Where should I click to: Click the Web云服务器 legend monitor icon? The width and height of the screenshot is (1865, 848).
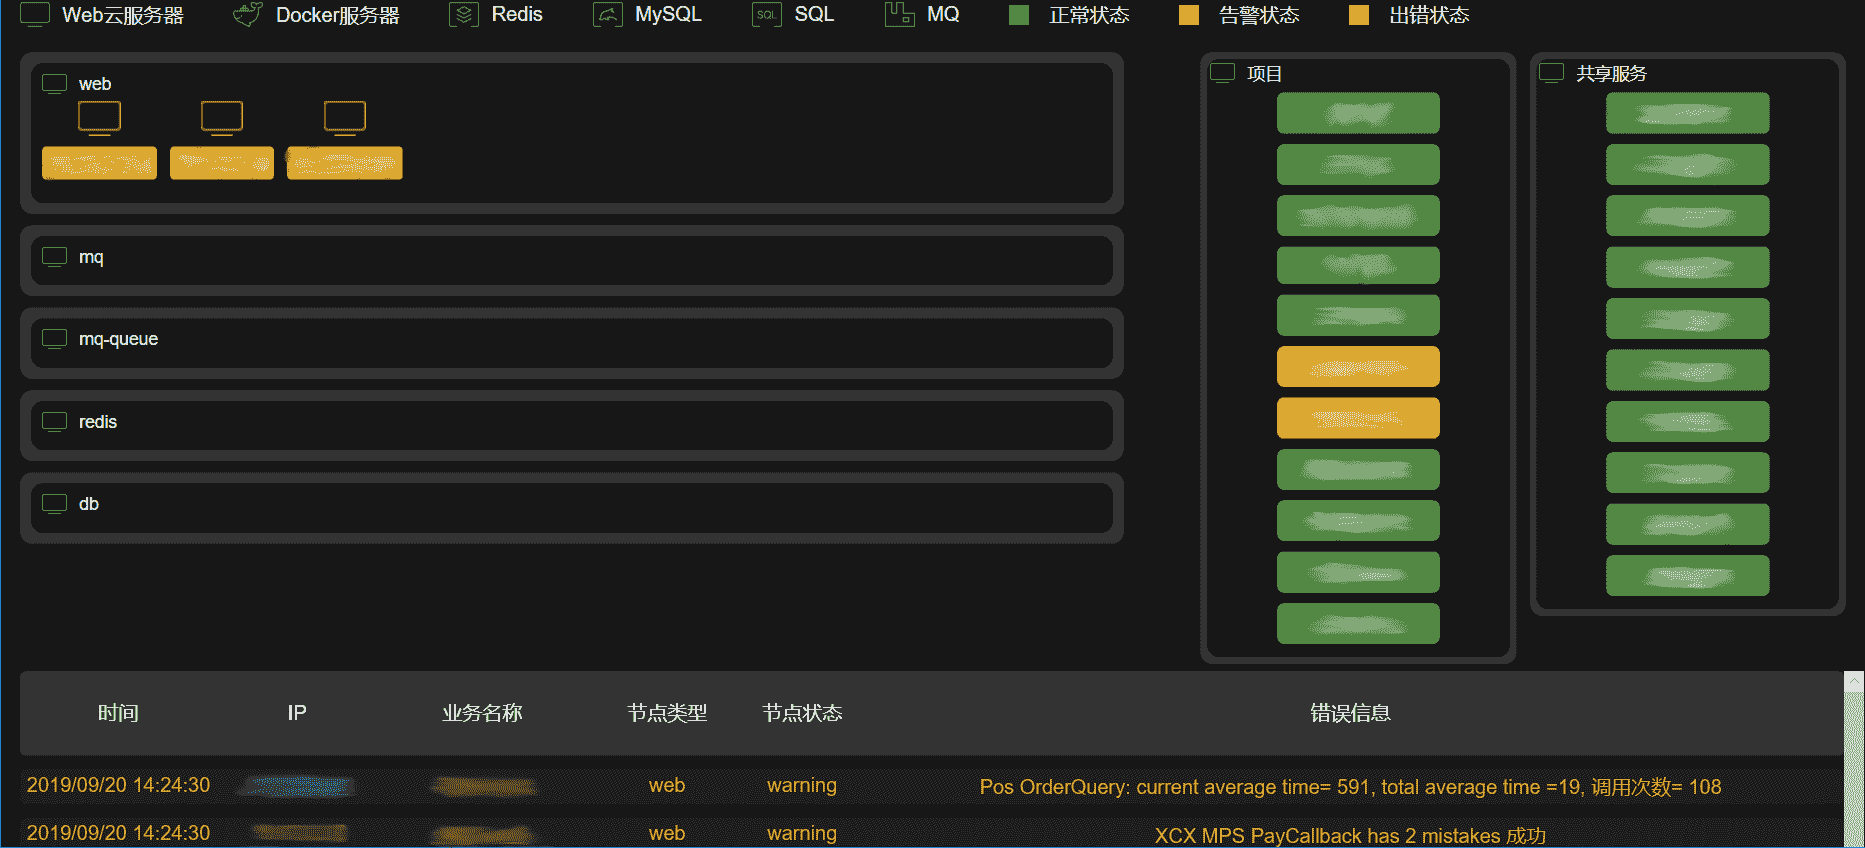[x=35, y=14]
